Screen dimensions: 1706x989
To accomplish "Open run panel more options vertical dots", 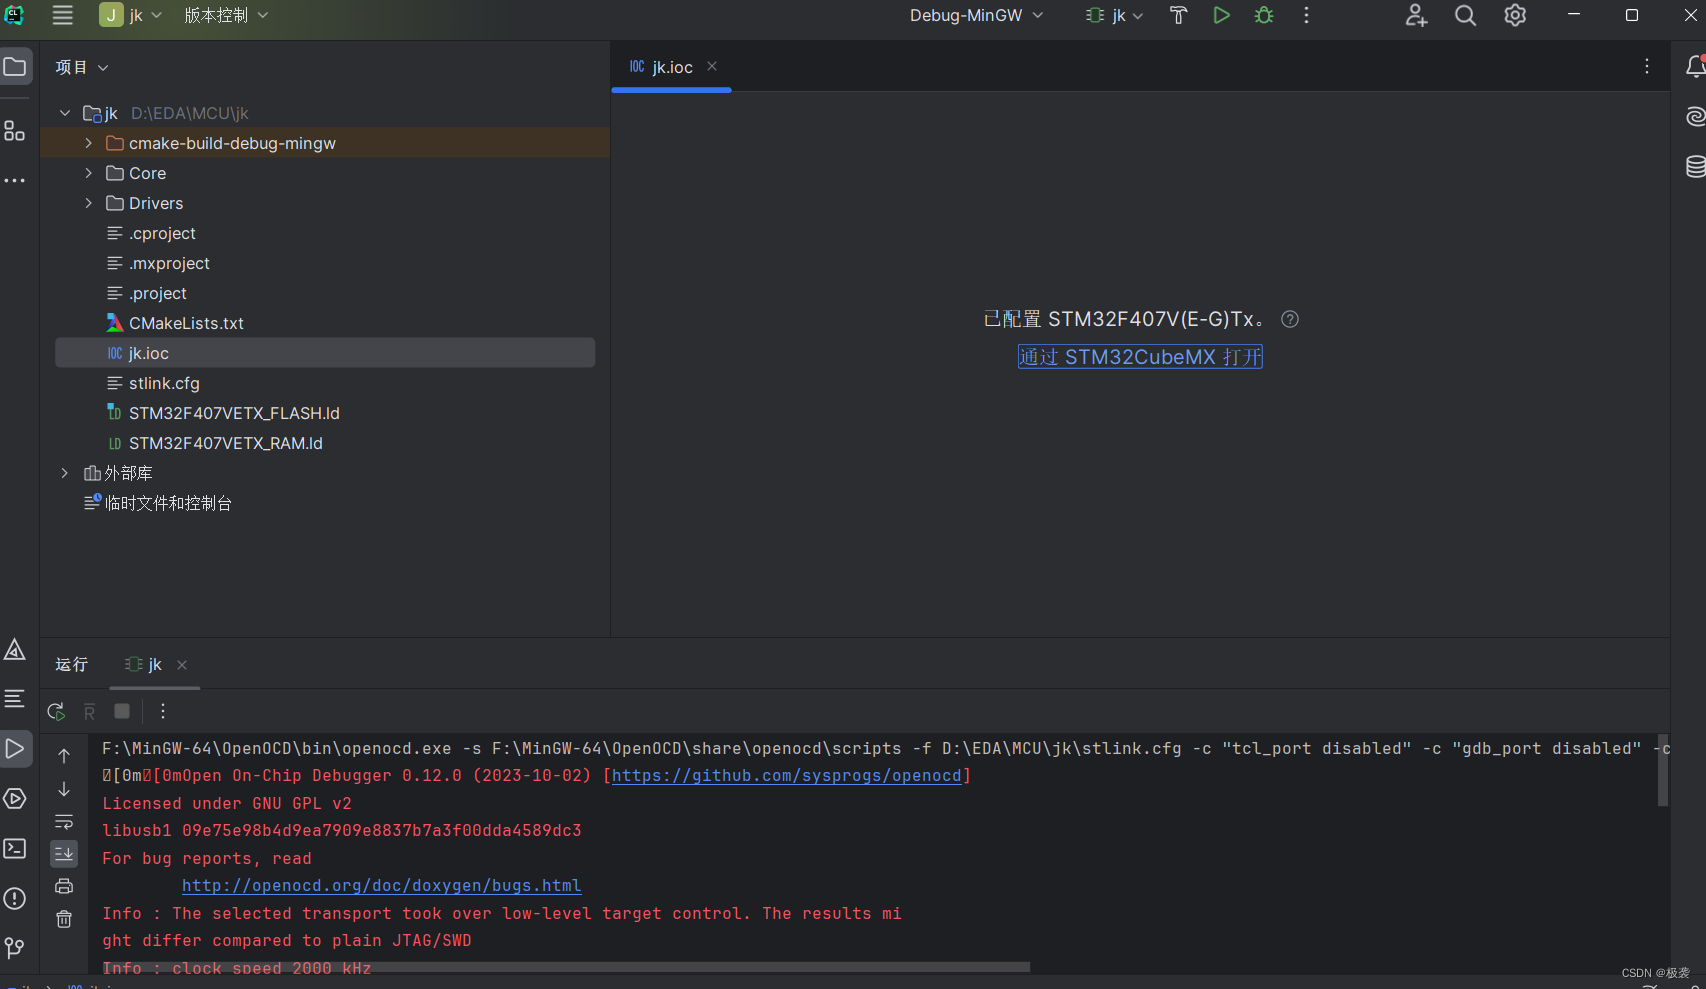I will [x=163, y=711].
